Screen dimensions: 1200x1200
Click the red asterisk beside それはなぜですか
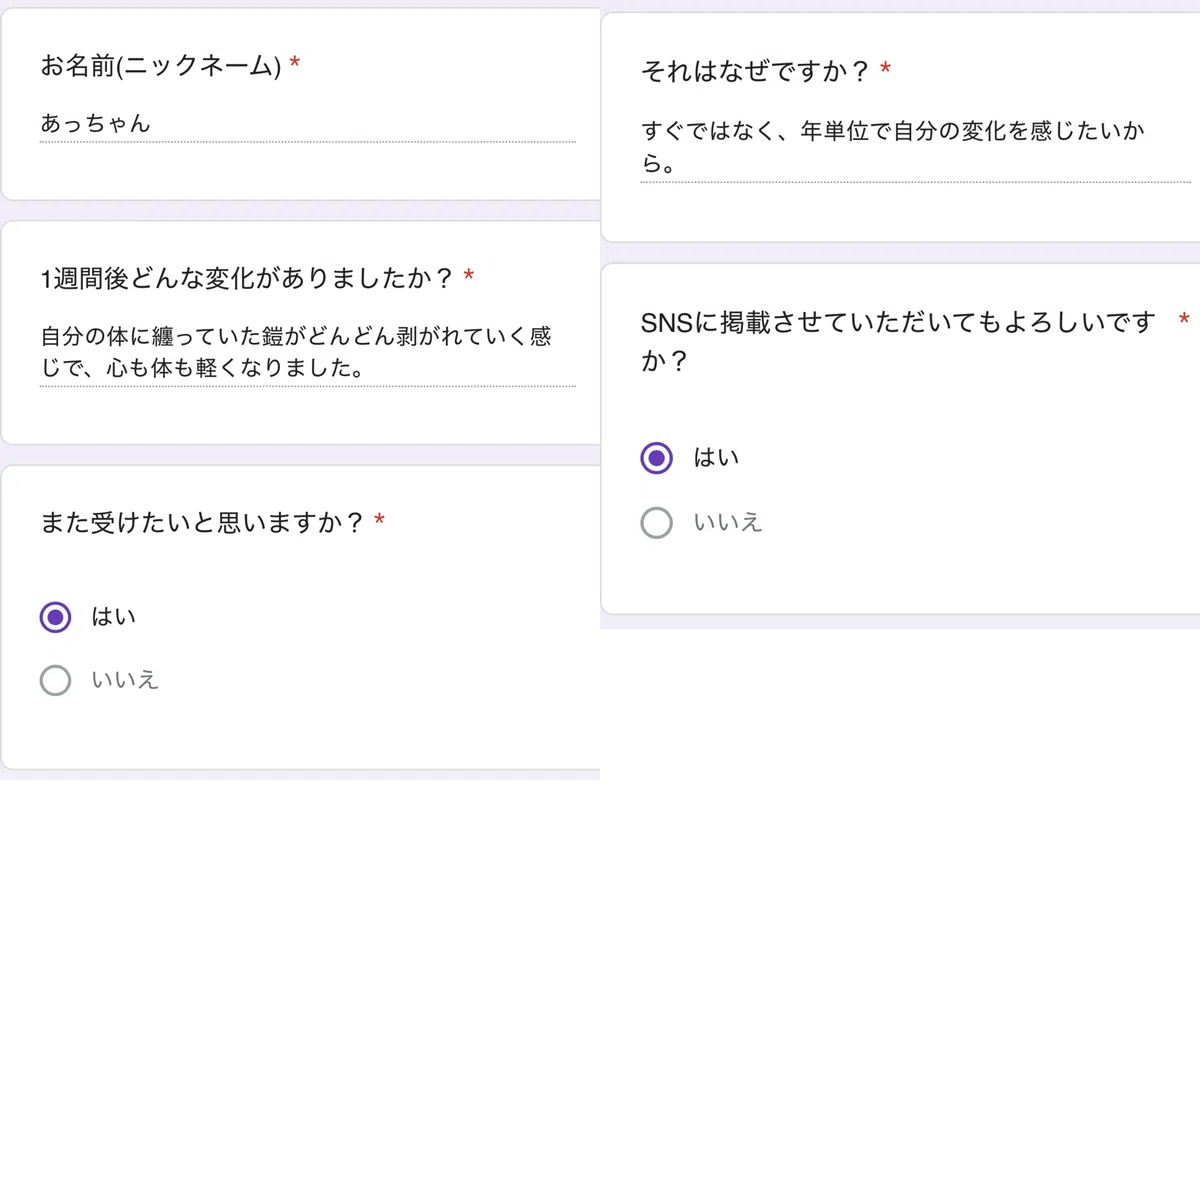[x=885, y=68]
